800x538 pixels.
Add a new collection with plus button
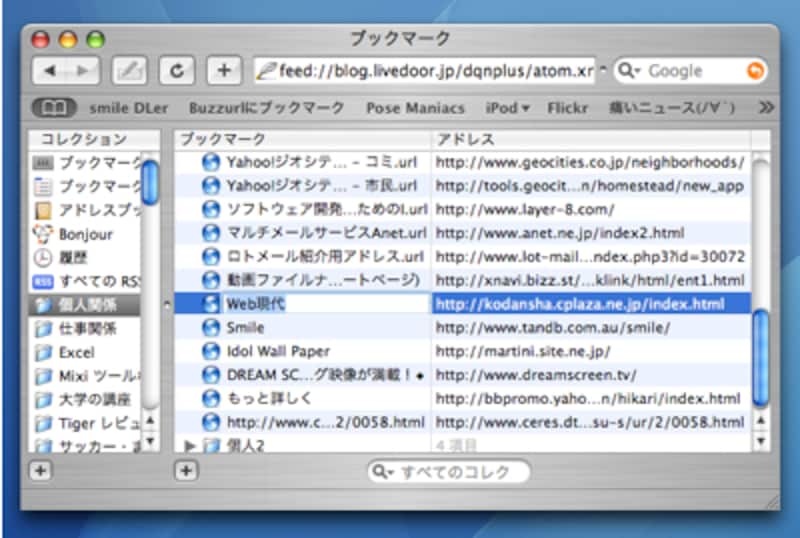pos(40,471)
